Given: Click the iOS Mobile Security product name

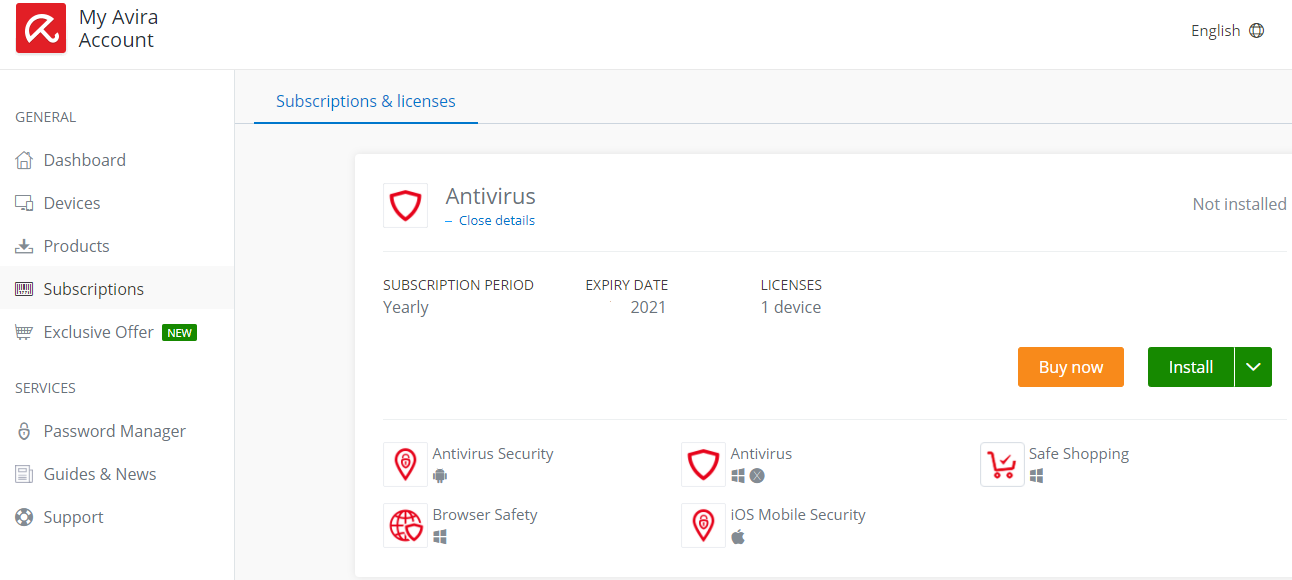Looking at the screenshot, I should click(798, 515).
